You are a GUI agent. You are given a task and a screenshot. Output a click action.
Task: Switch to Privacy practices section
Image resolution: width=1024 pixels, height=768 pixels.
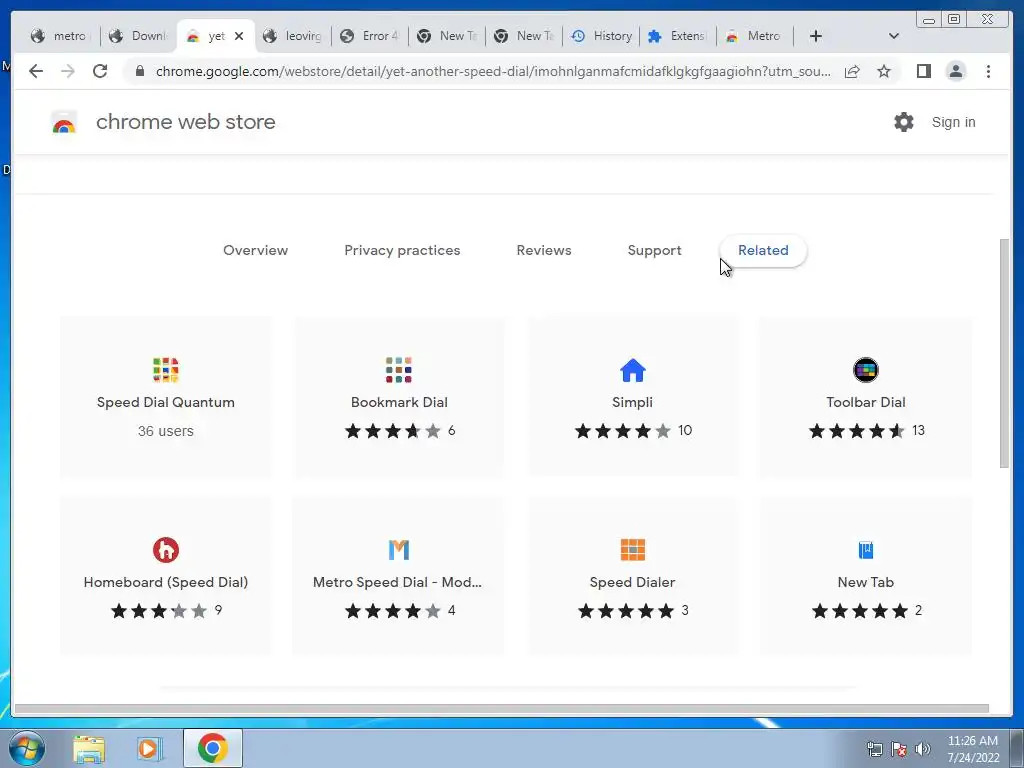[x=402, y=250]
